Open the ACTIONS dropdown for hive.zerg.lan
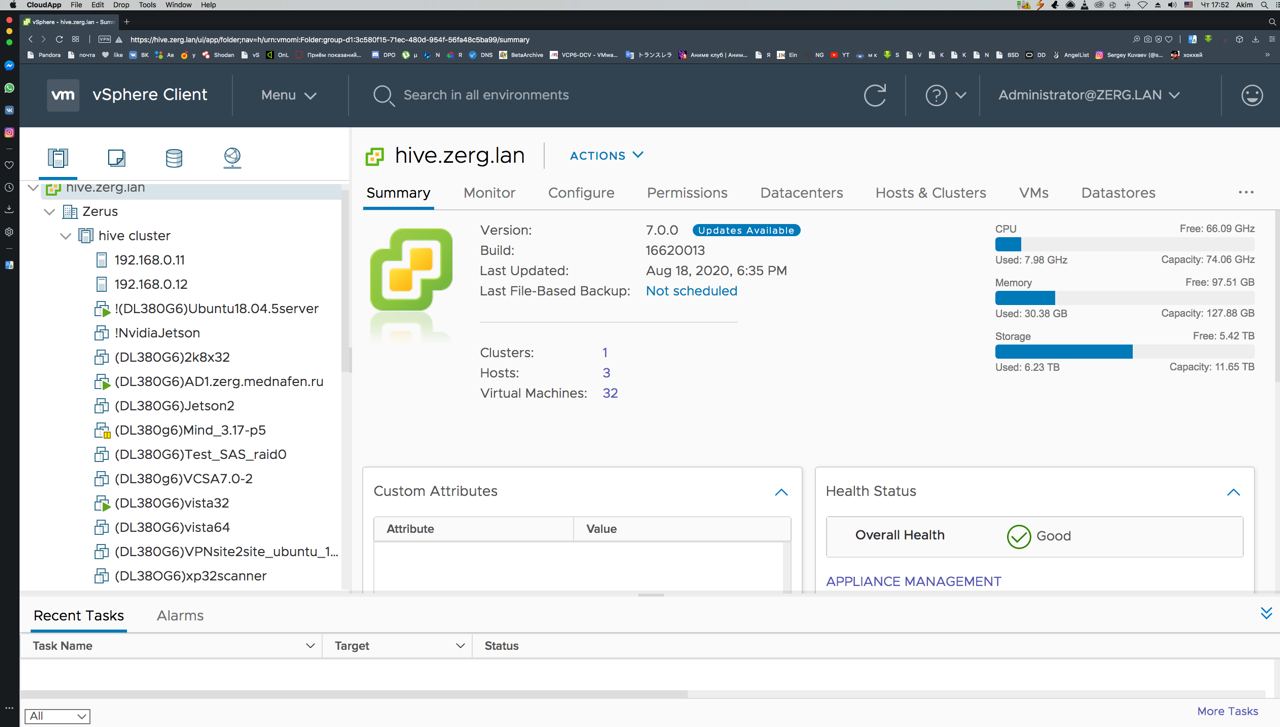 [x=606, y=156]
